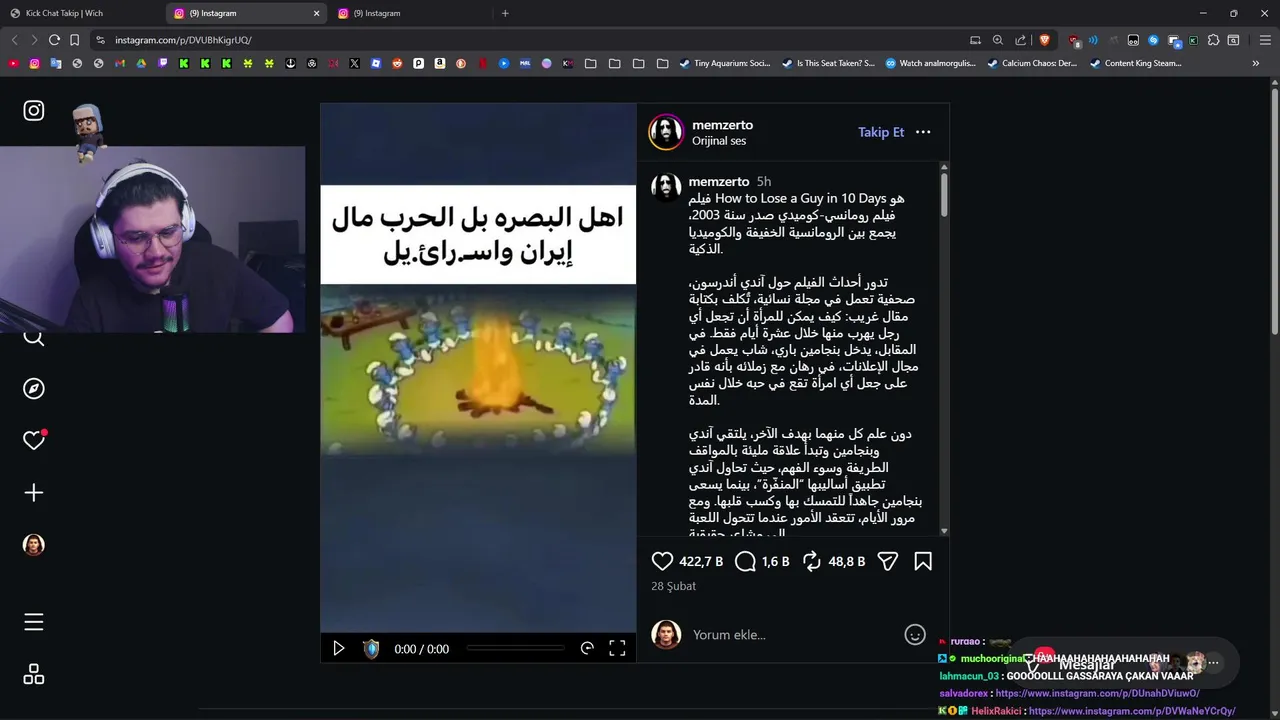1280x720 pixels.
Task: Create new post with plus icon
Action: (x=34, y=493)
